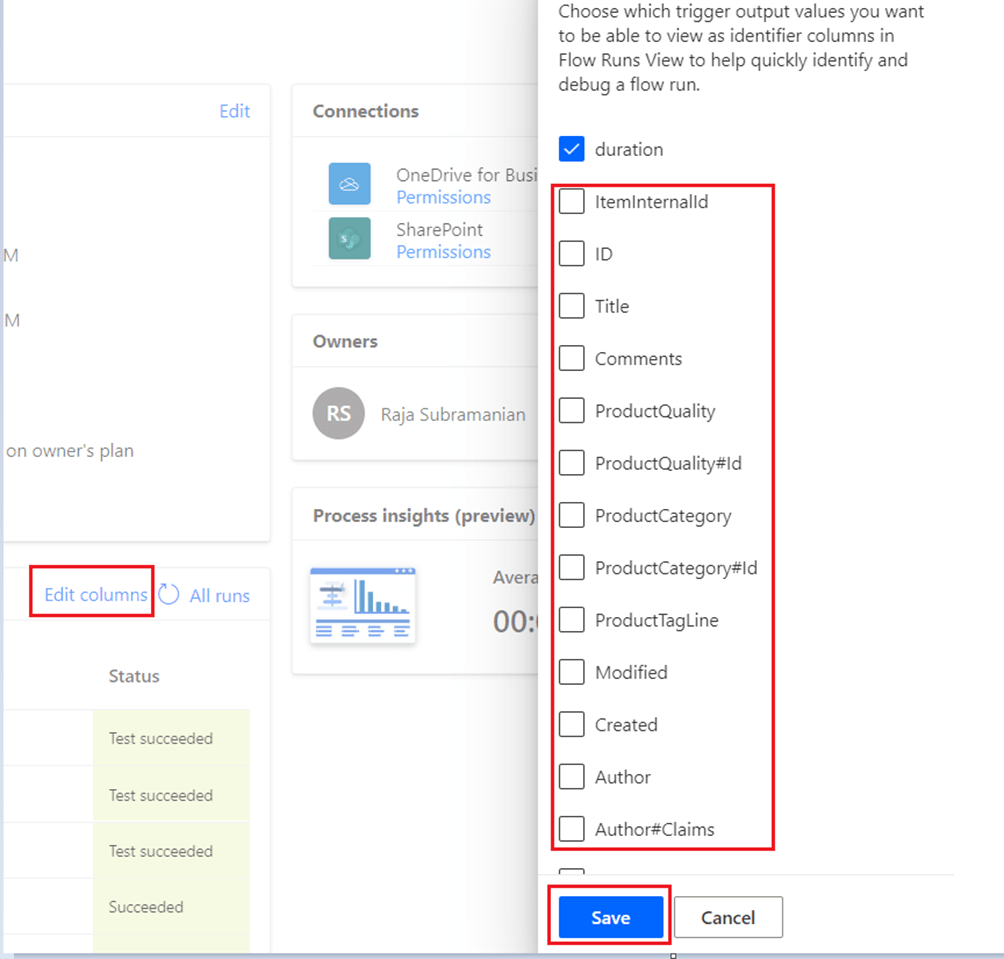Screen dimensions: 1004x959
Task: Open the Edit columns link
Action: [96, 595]
